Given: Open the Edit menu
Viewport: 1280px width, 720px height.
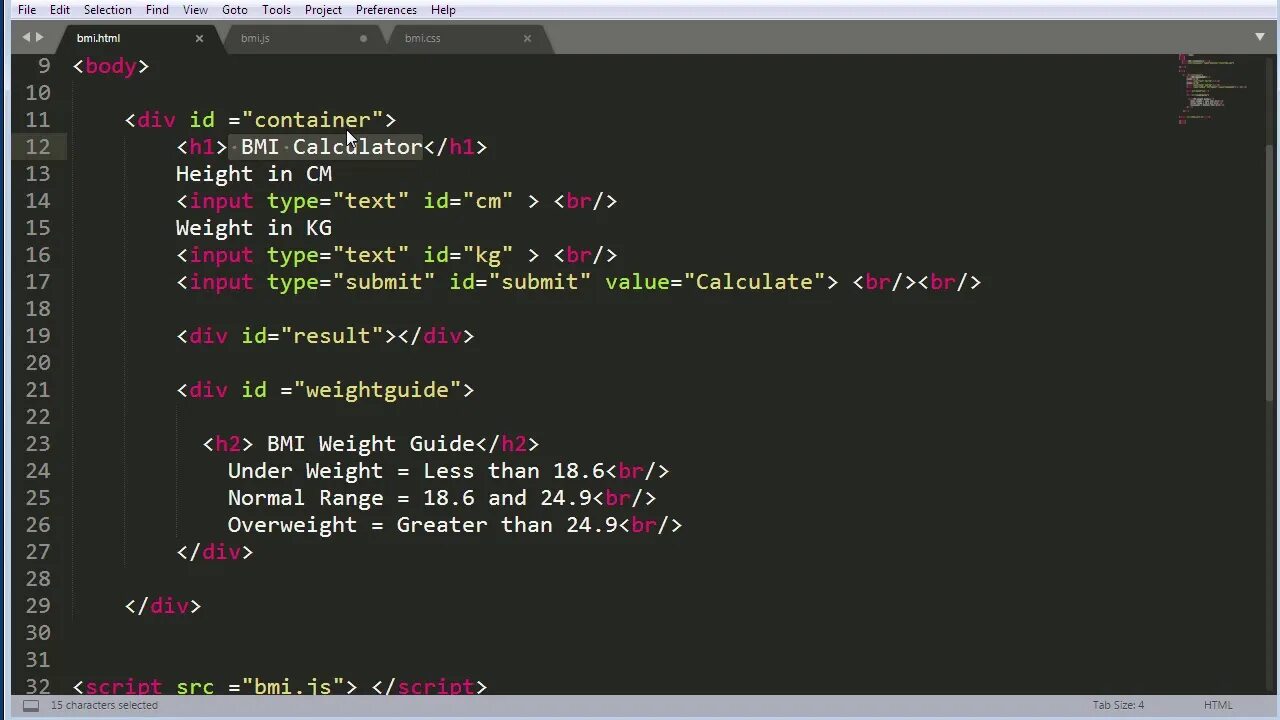Looking at the screenshot, I should pos(60,10).
